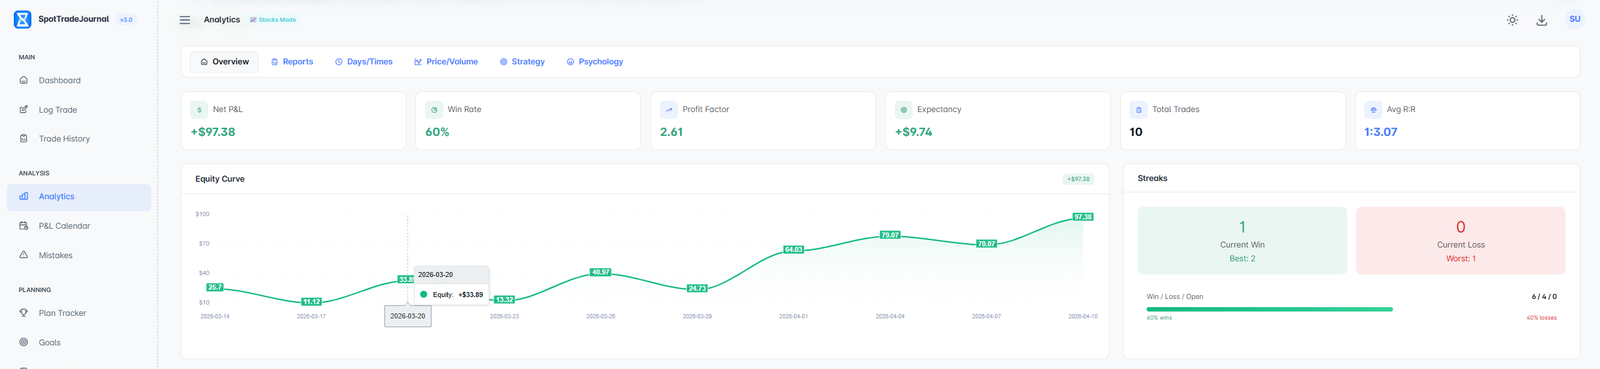This screenshot has height=369, width=1600.
Task: Open the Price/Volume tab
Action: (446, 62)
